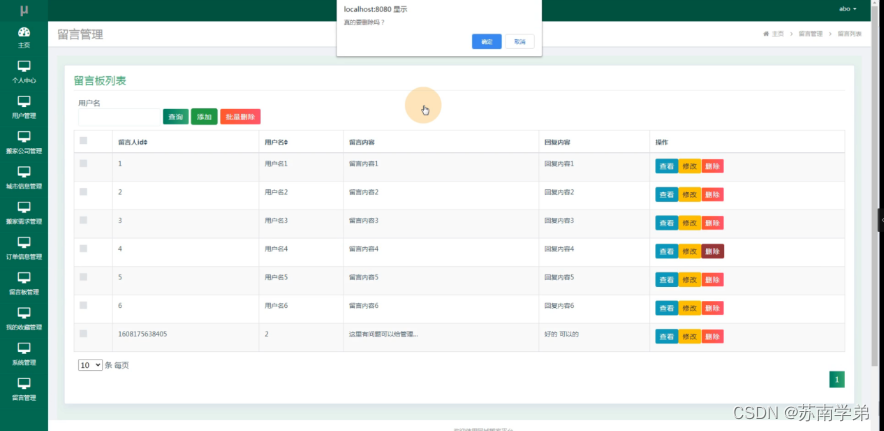Go to 用户管理 in the sidebar
Viewport: 884px width, 431px height.
point(24,108)
